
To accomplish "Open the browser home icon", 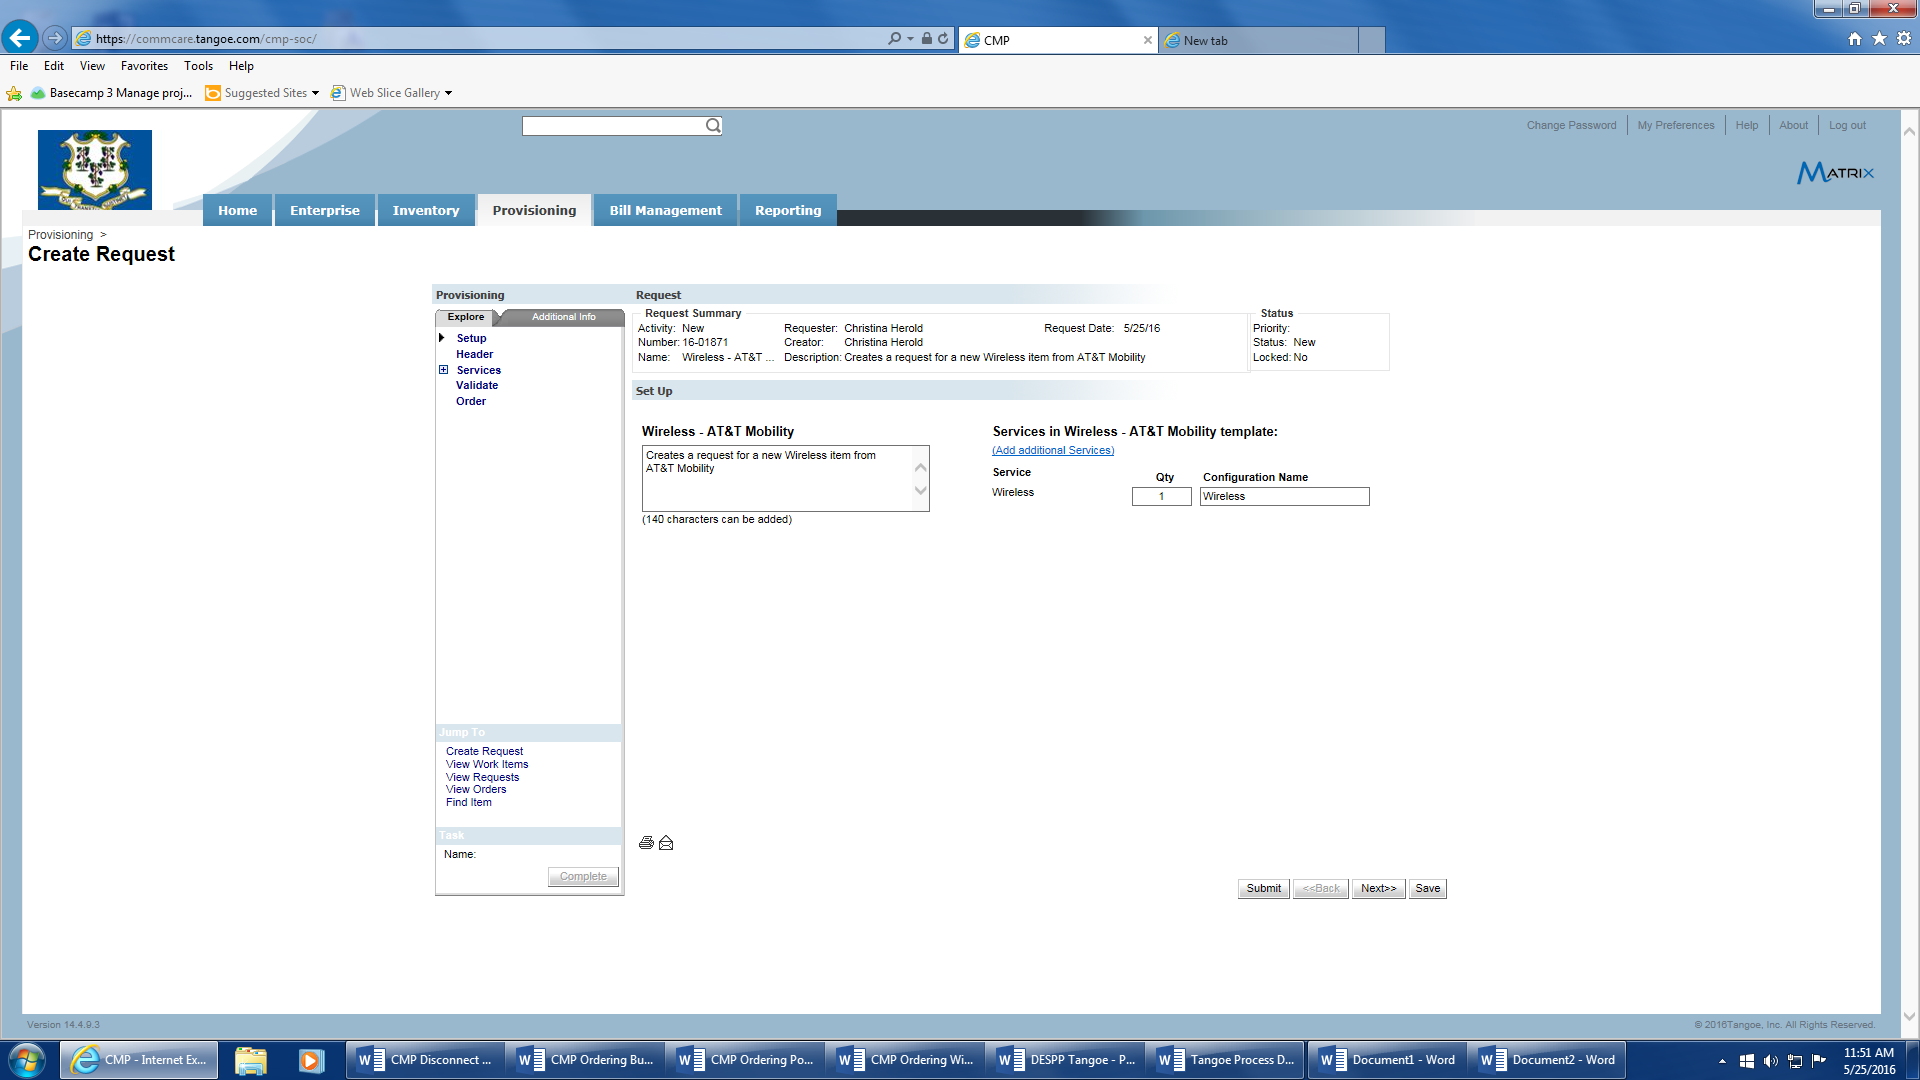I will (1855, 39).
